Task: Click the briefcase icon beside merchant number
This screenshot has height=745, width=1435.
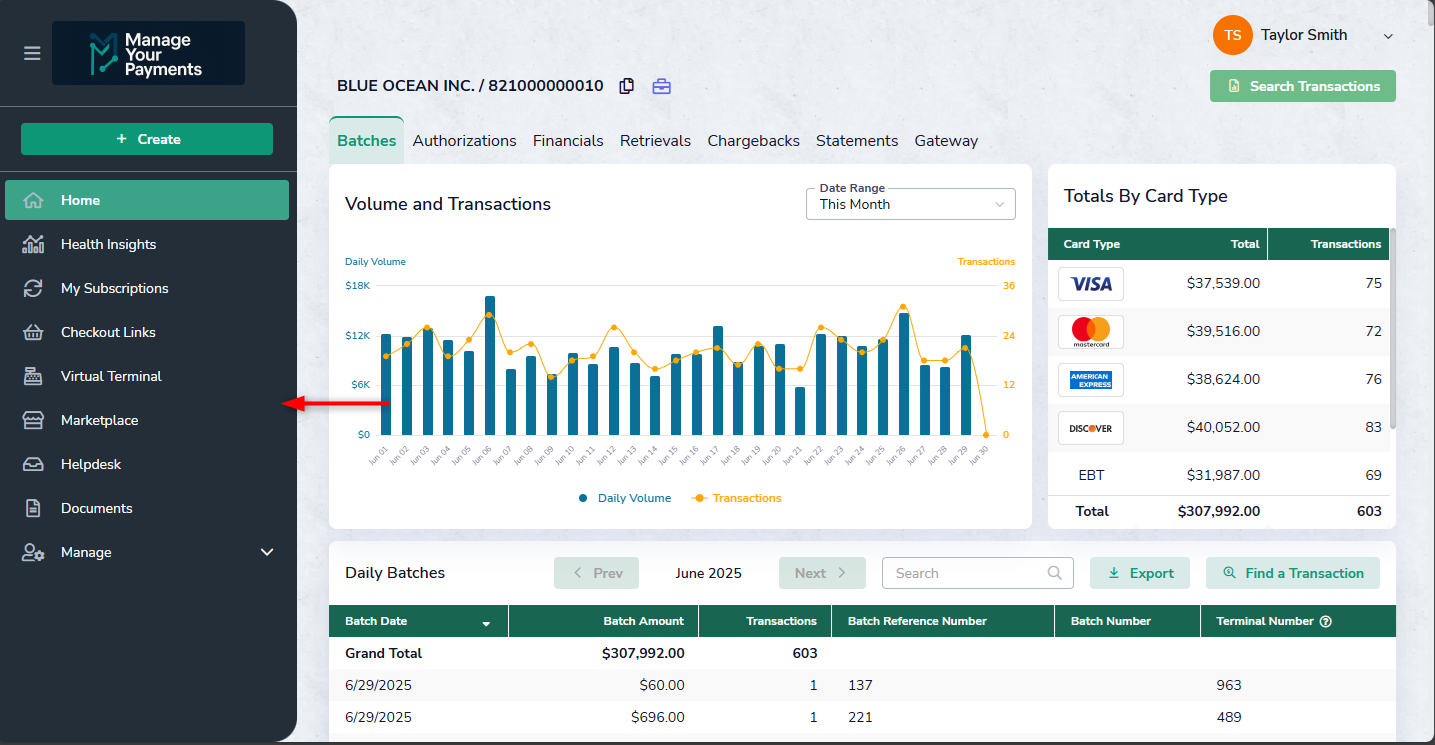Action: pyautogui.click(x=661, y=86)
